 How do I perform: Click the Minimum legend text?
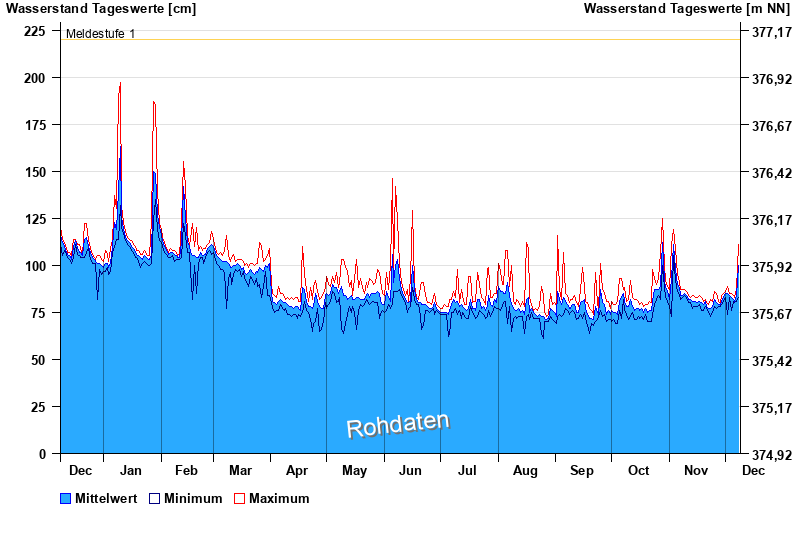(x=193, y=498)
